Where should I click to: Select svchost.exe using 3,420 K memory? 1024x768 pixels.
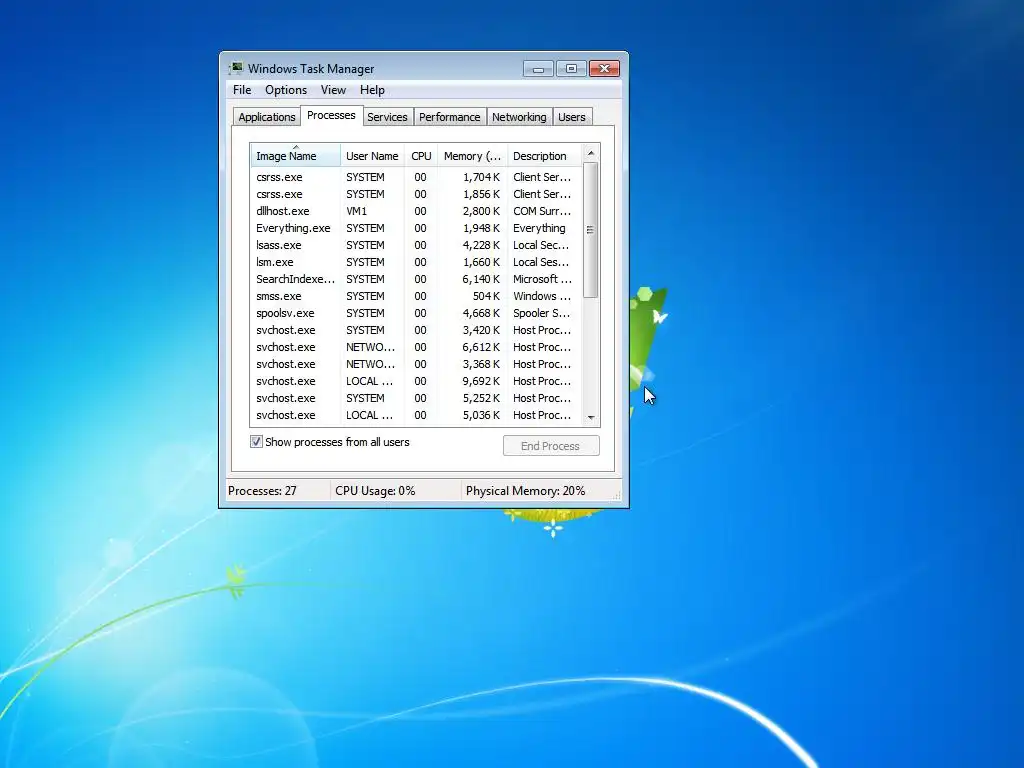coord(416,330)
